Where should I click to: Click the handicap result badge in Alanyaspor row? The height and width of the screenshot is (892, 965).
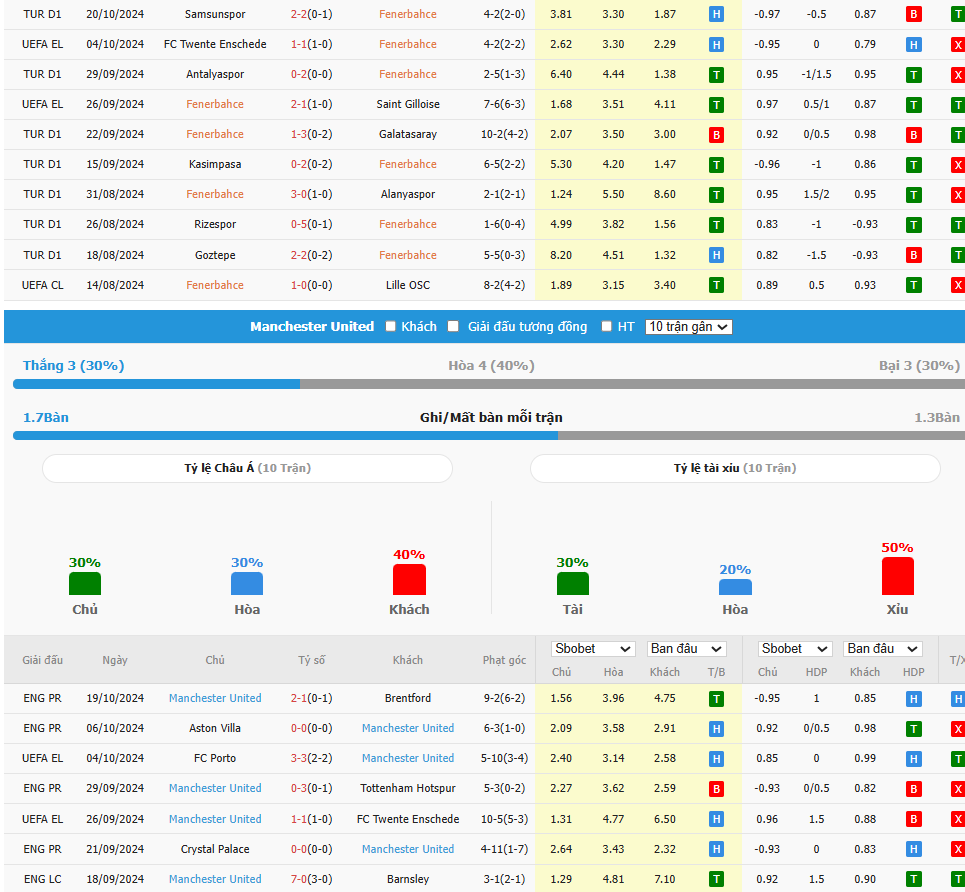(x=913, y=195)
